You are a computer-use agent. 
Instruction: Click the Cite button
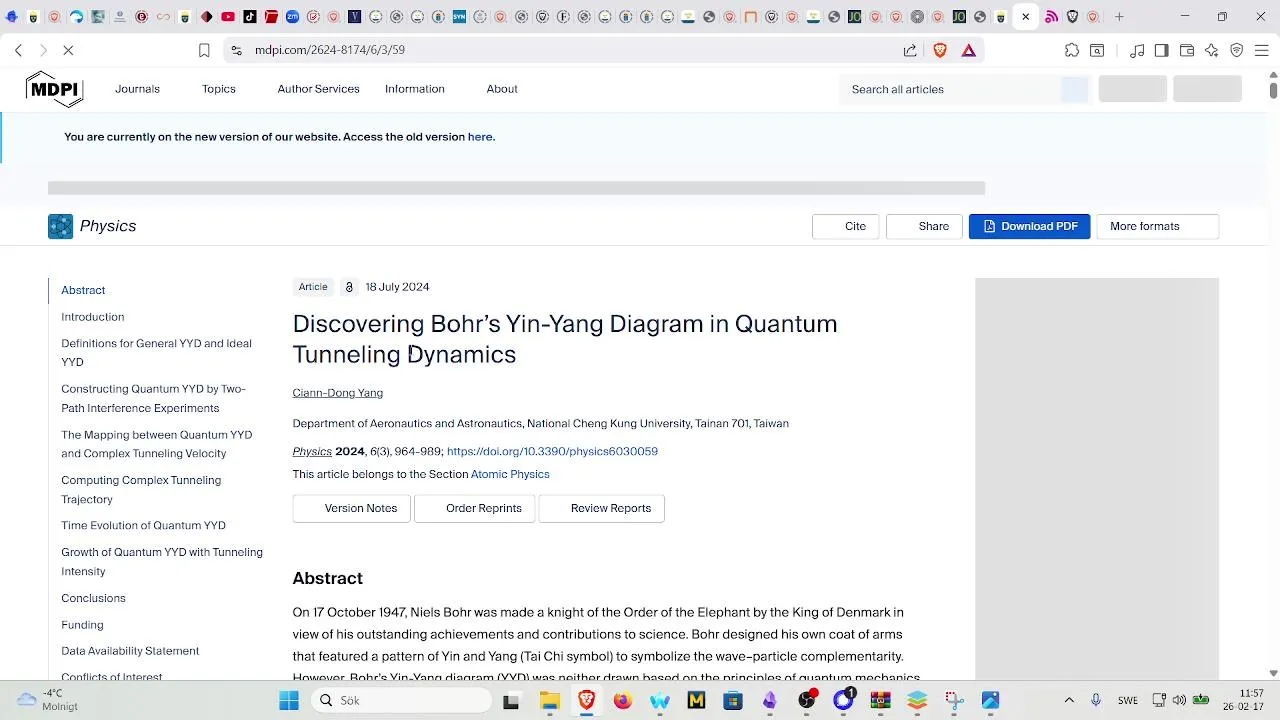[x=845, y=226]
